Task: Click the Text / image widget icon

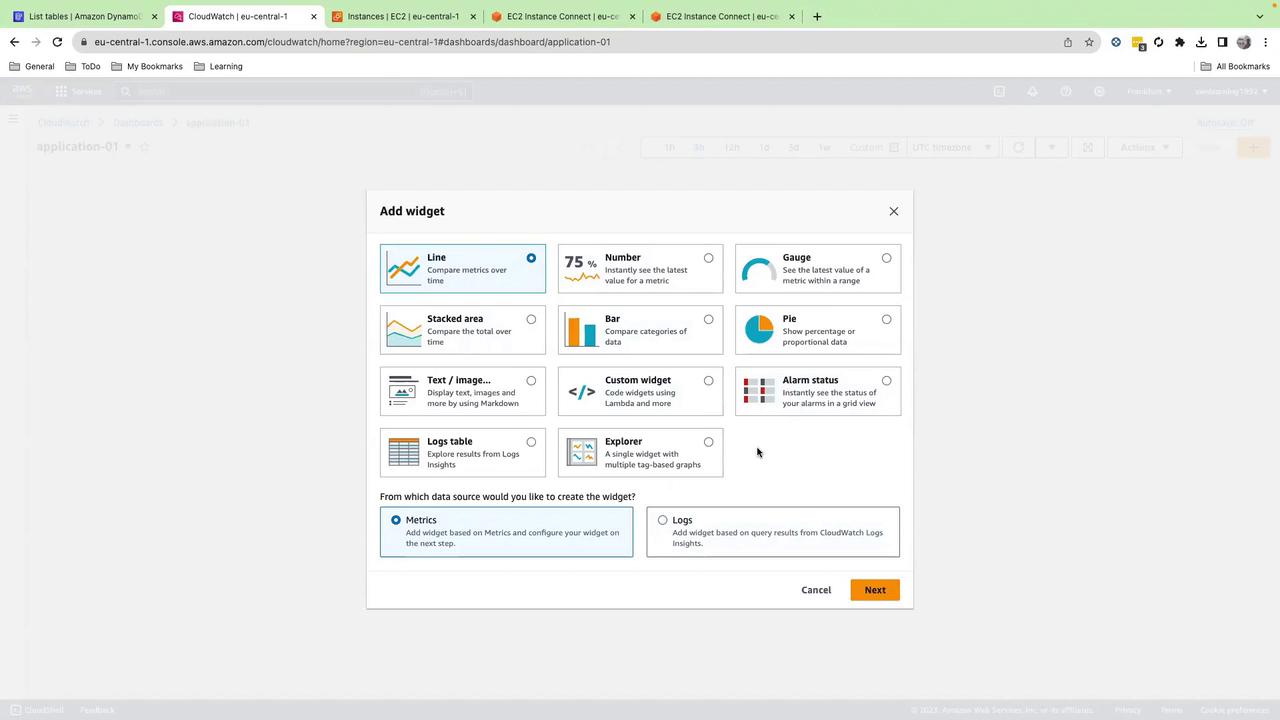Action: (403, 391)
